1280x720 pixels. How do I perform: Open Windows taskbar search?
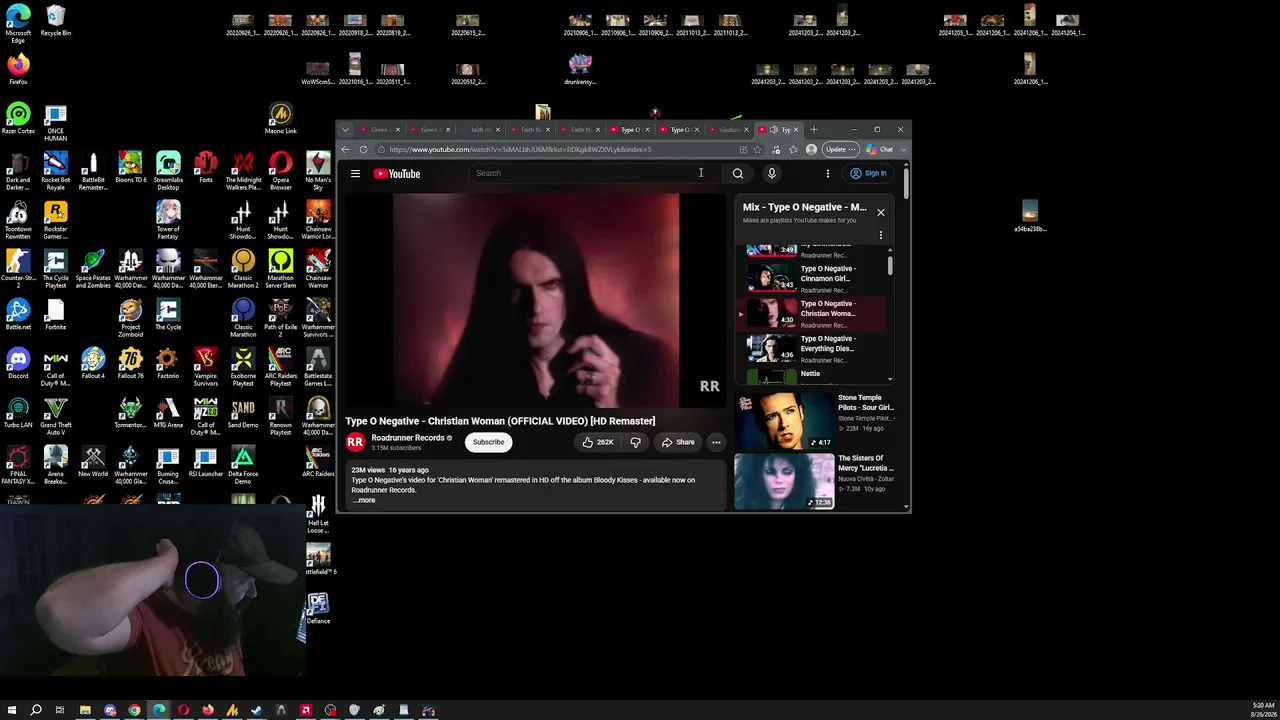tap(36, 711)
